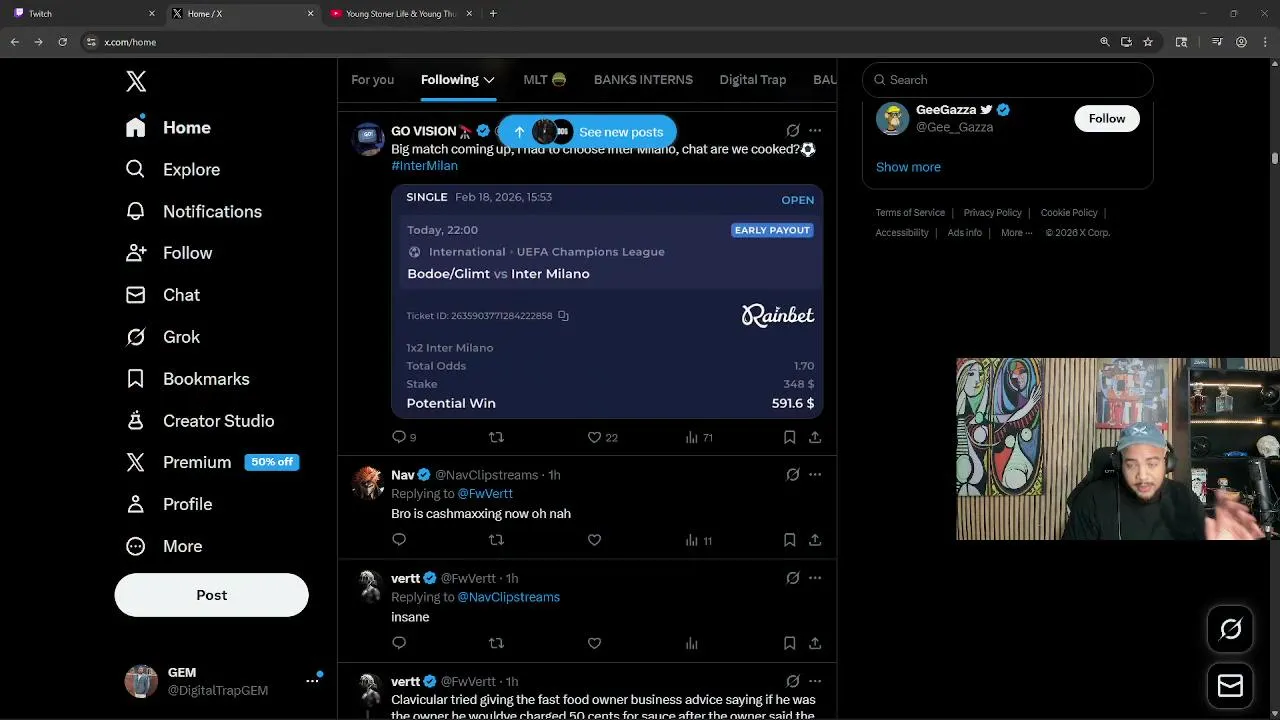Click Show more in suggestions
The width and height of the screenshot is (1280, 720).
tap(908, 167)
